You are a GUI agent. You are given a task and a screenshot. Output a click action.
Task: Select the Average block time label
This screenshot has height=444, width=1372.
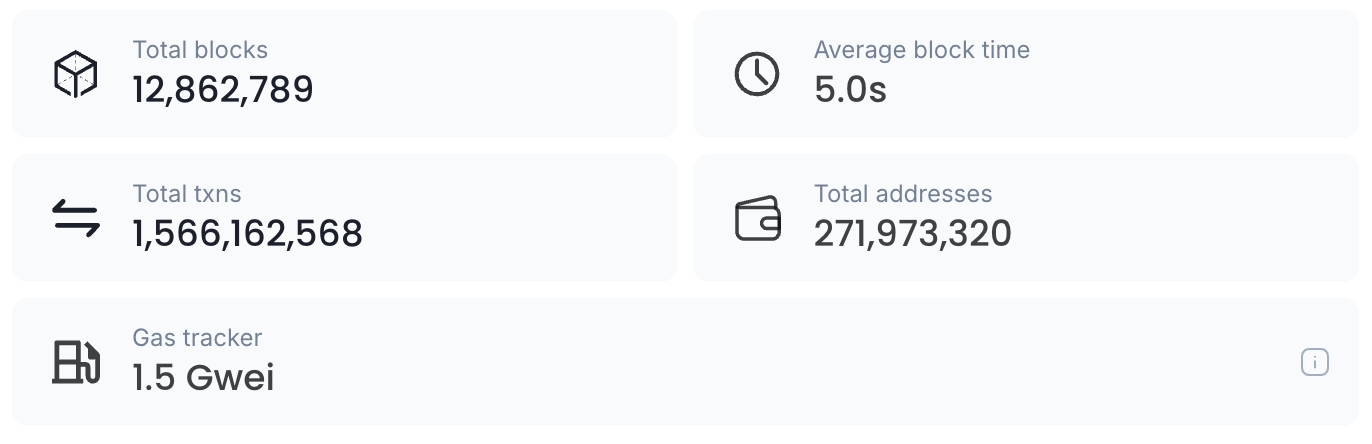[921, 50]
